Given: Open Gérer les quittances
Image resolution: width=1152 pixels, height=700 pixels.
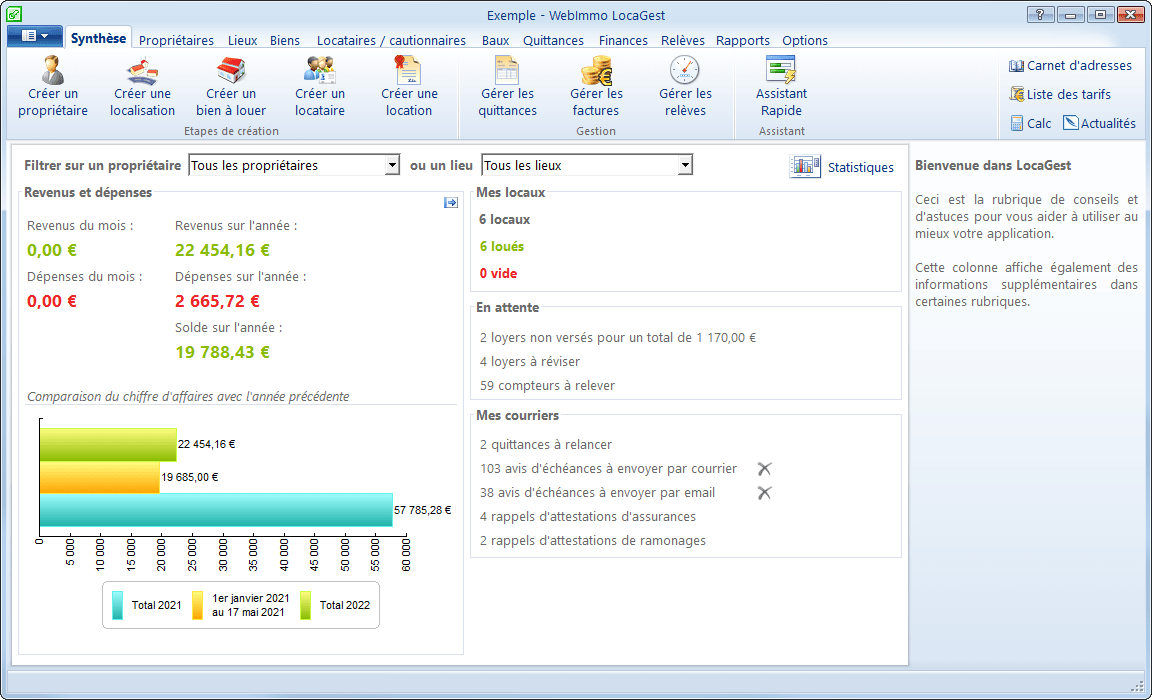Looking at the screenshot, I should (507, 70).
